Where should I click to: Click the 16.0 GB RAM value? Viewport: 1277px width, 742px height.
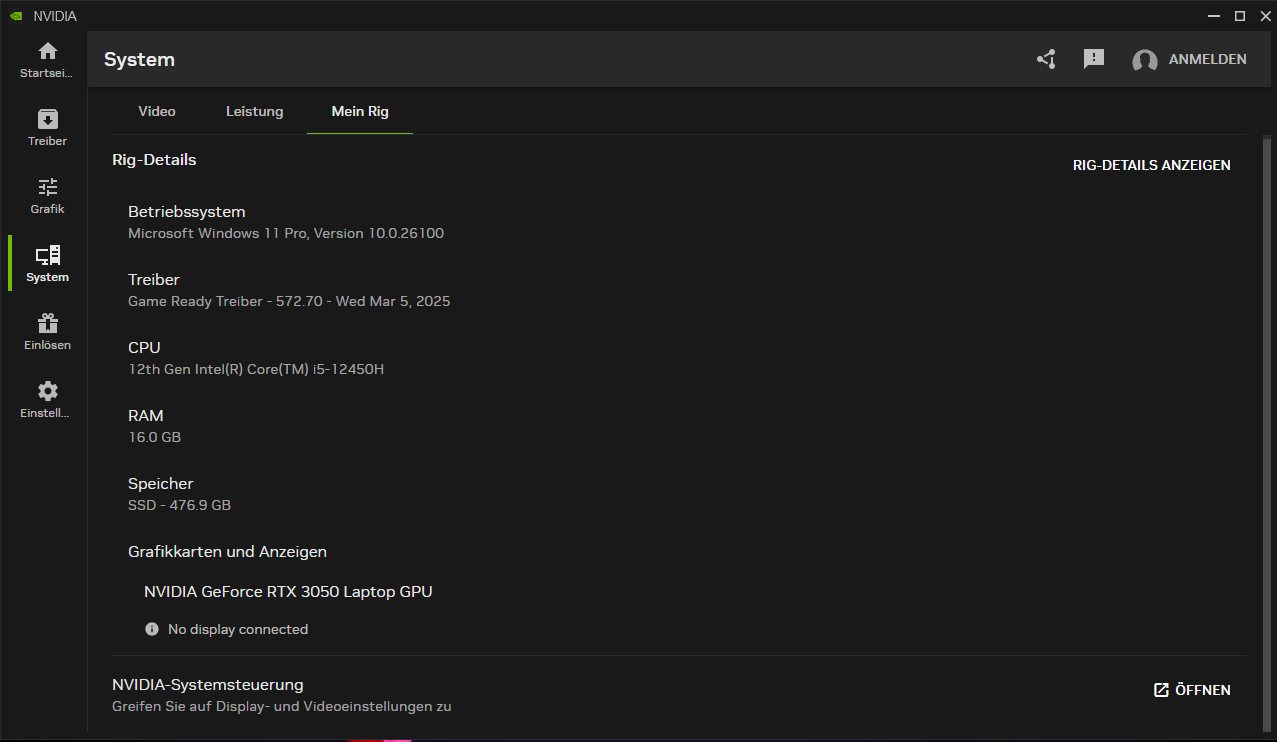pyautogui.click(x=154, y=437)
